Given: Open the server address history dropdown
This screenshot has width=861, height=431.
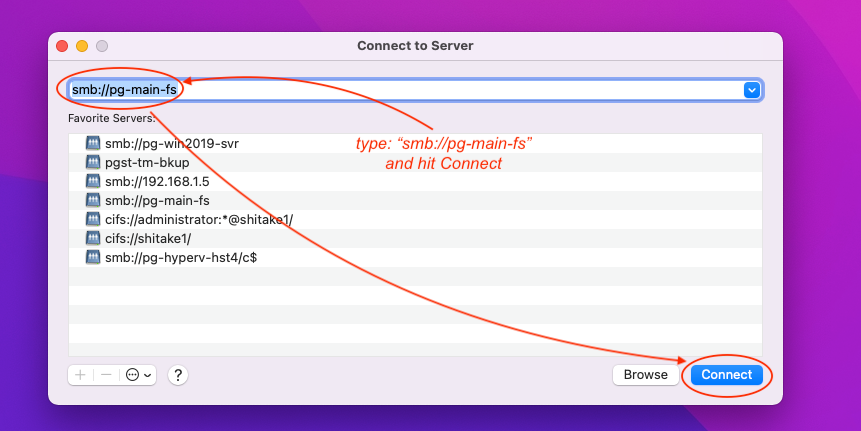Looking at the screenshot, I should pos(751,90).
